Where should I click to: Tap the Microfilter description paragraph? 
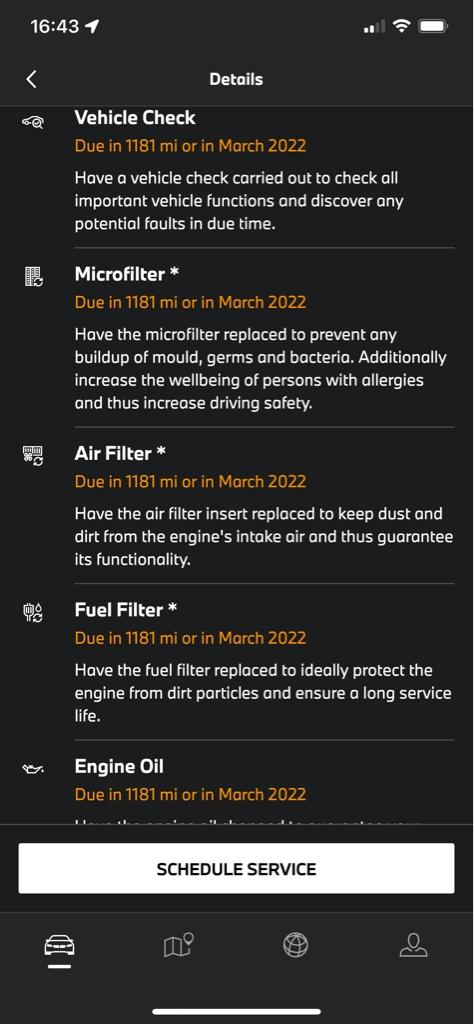tap(261, 369)
